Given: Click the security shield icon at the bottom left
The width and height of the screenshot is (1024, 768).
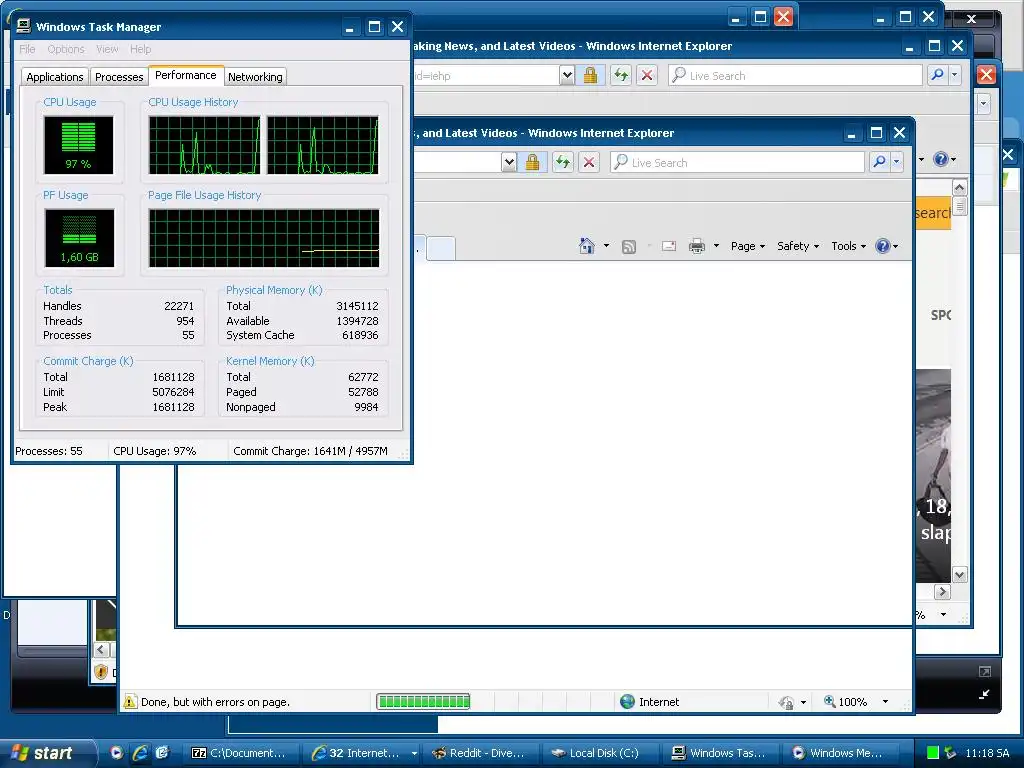Looking at the screenshot, I should point(101,671).
